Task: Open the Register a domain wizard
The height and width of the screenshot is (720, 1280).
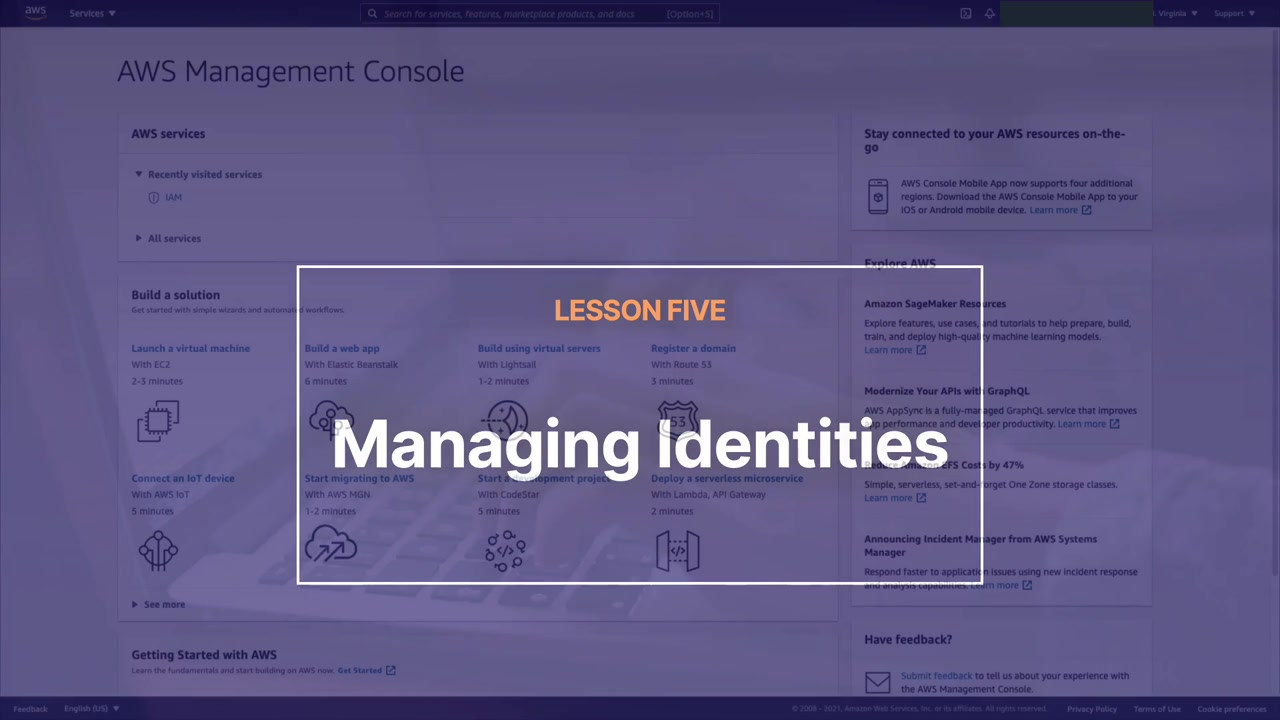Action: 693,348
